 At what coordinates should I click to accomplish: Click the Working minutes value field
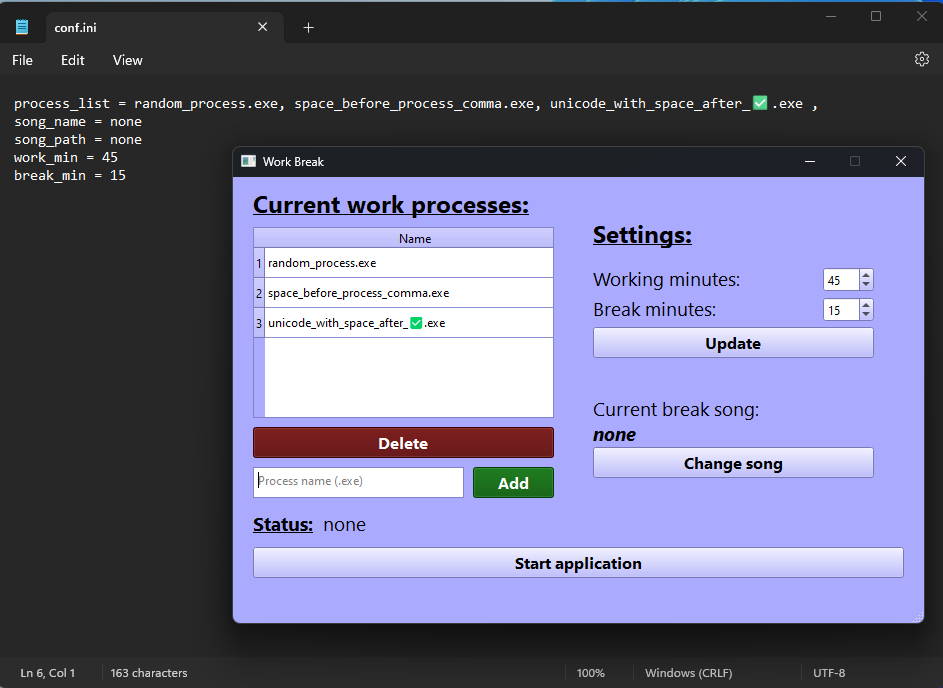(841, 280)
